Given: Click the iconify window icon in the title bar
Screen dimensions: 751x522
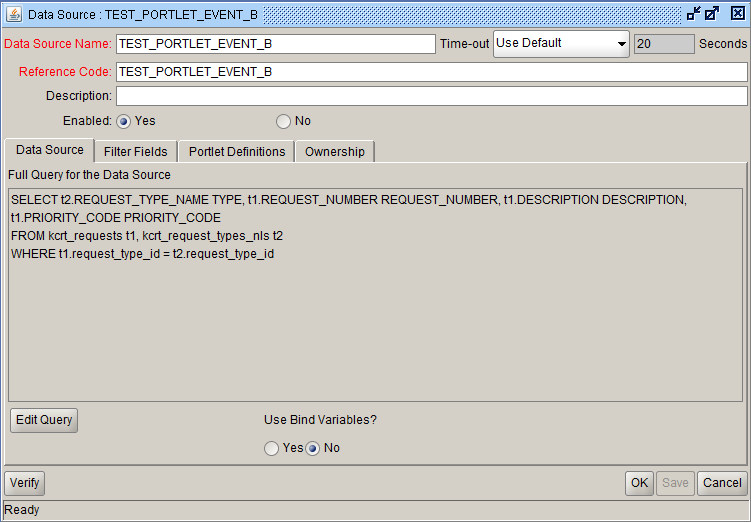Looking at the screenshot, I should (x=694, y=14).
